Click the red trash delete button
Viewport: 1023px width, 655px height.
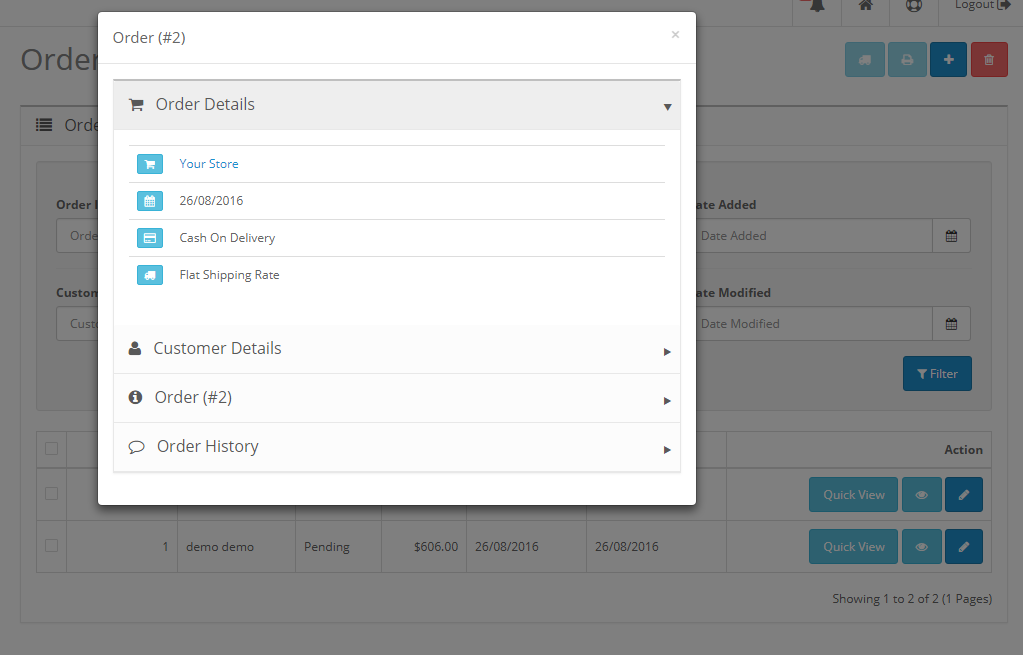989,60
